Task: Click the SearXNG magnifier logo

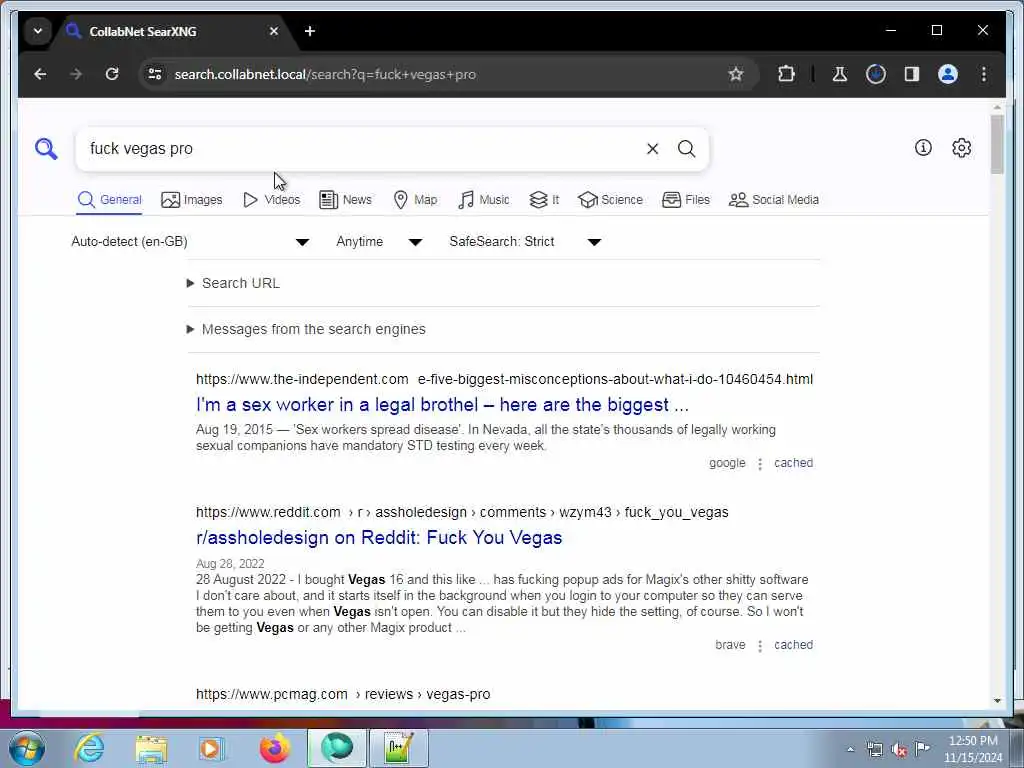Action: pyautogui.click(x=46, y=149)
